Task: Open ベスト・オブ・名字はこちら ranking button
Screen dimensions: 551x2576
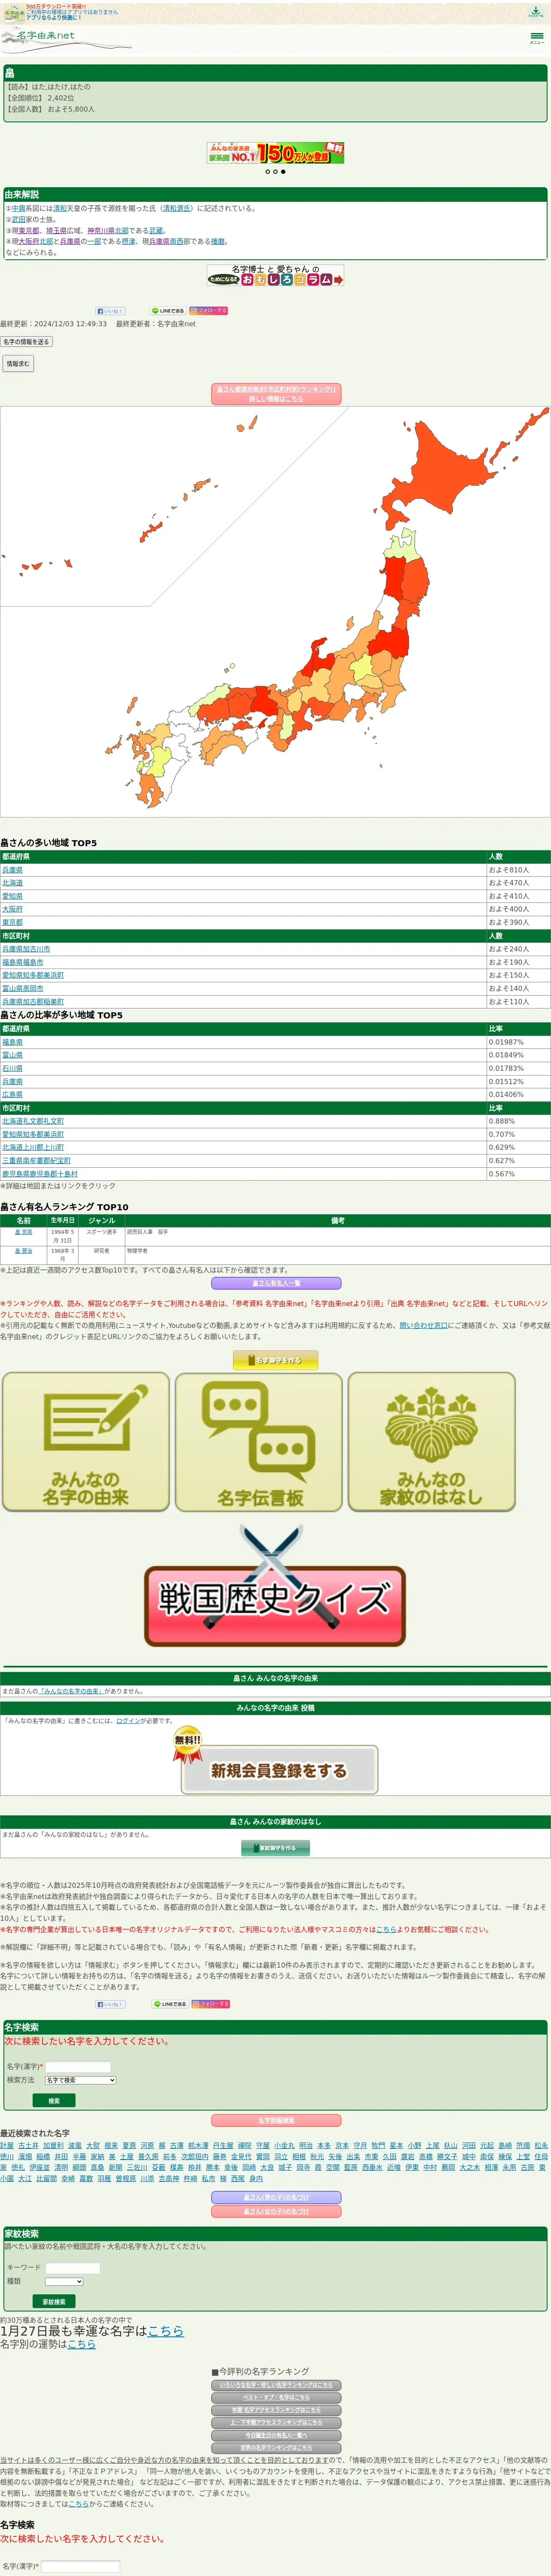Action: (x=276, y=2397)
